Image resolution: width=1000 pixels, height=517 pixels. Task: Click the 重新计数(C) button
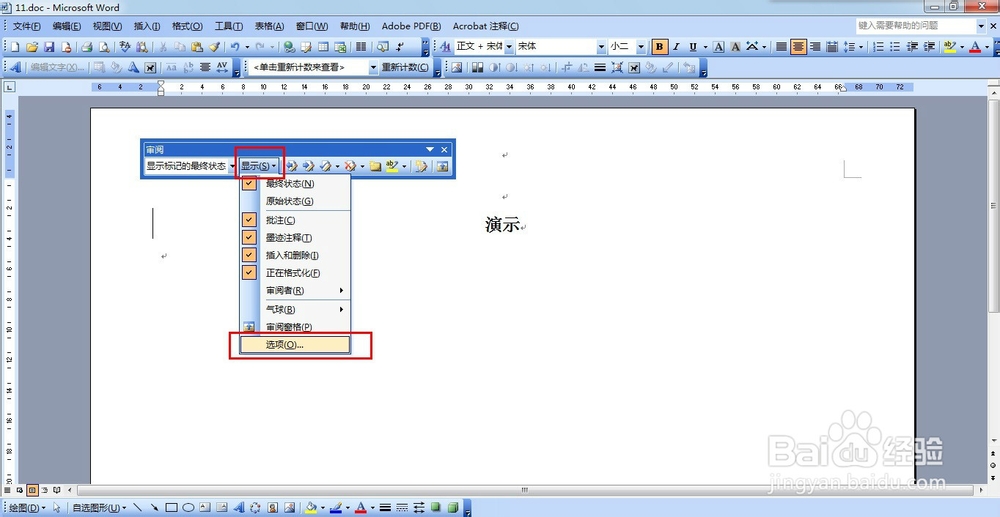click(405, 67)
